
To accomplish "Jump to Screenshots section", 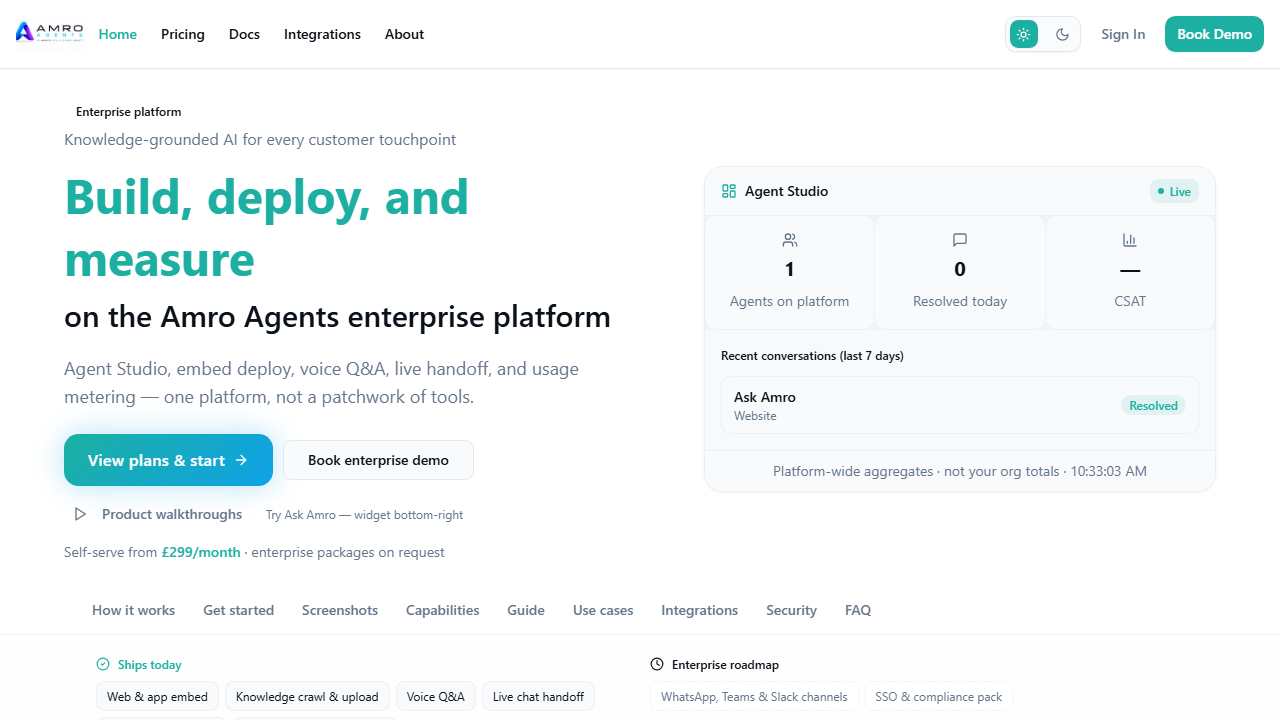I will click(x=340, y=610).
